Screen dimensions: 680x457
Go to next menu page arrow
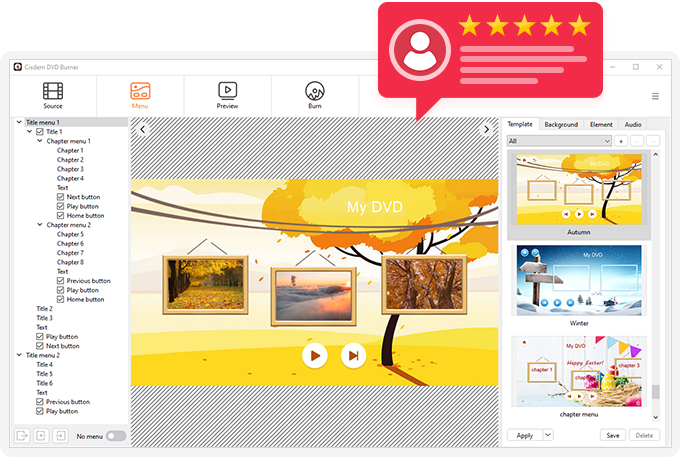tap(487, 129)
